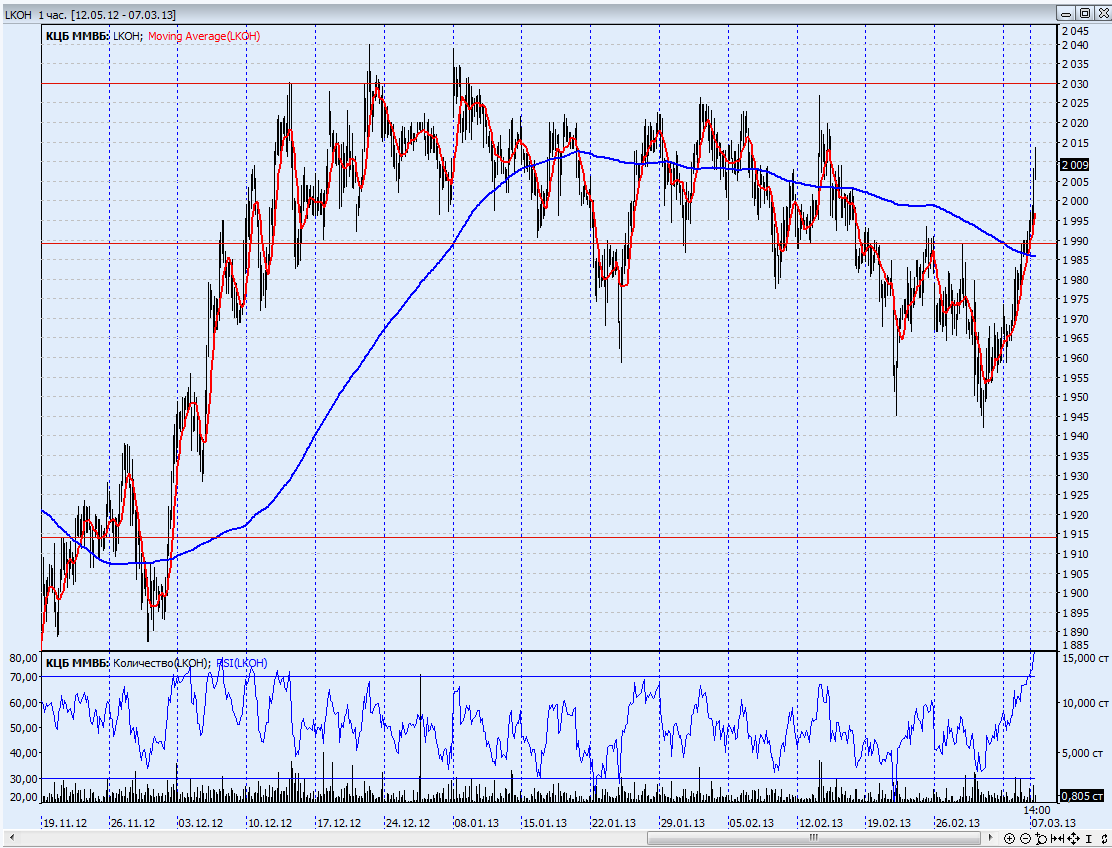
Task: Click the 19.02.13 date label
Action: coord(889,823)
